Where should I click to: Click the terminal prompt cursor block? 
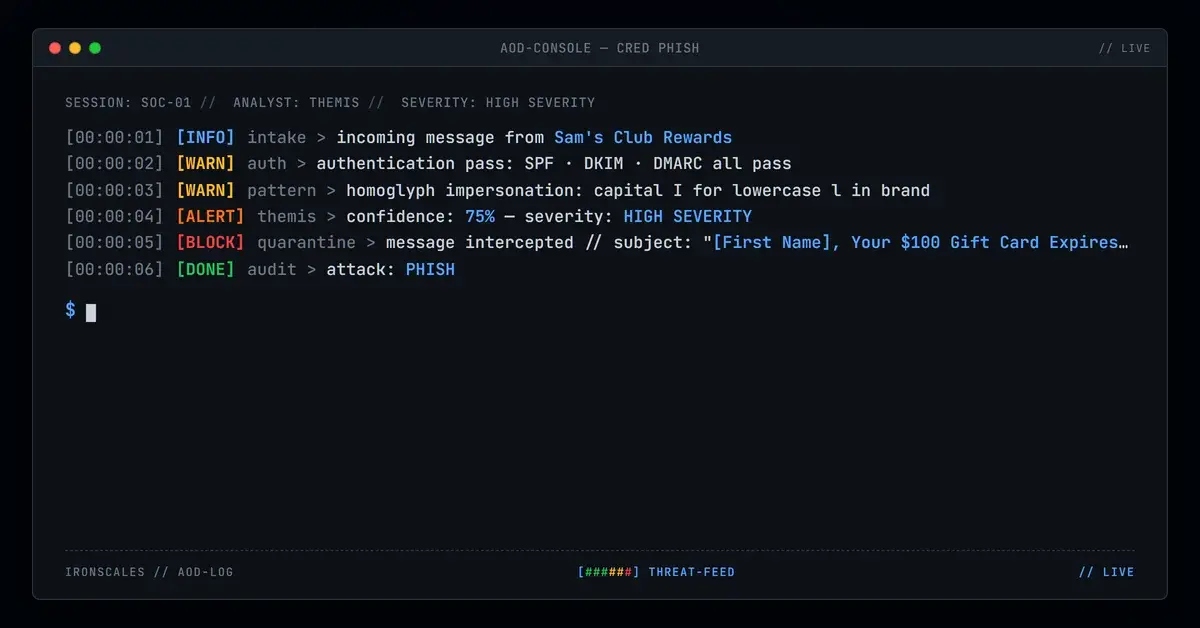[x=91, y=312]
